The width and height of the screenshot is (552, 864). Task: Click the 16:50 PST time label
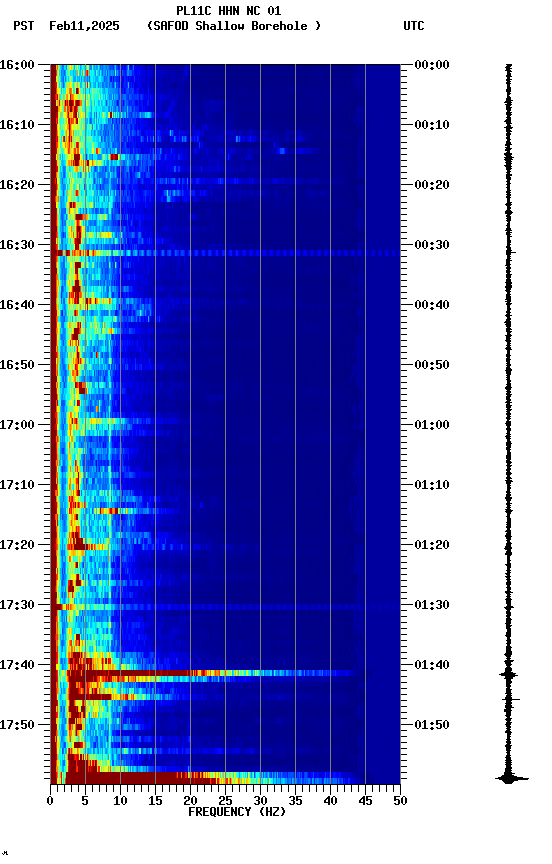[17, 365]
